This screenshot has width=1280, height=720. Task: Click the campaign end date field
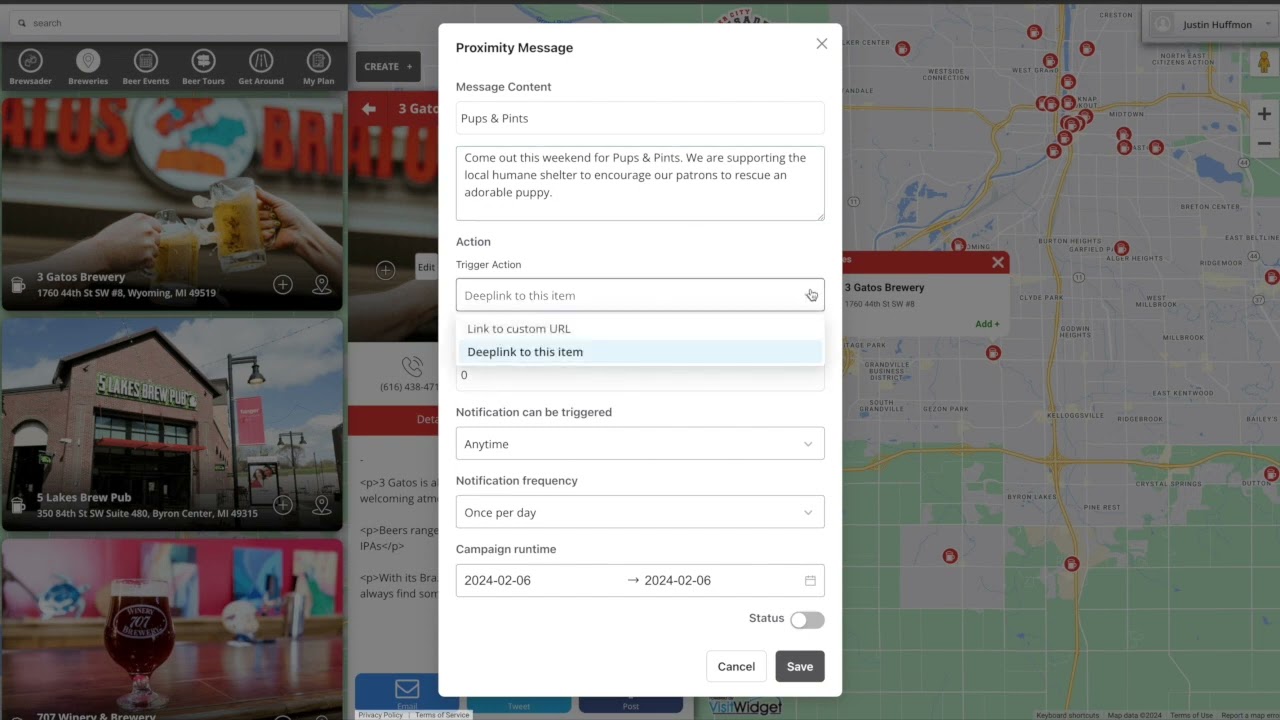[x=677, y=581]
